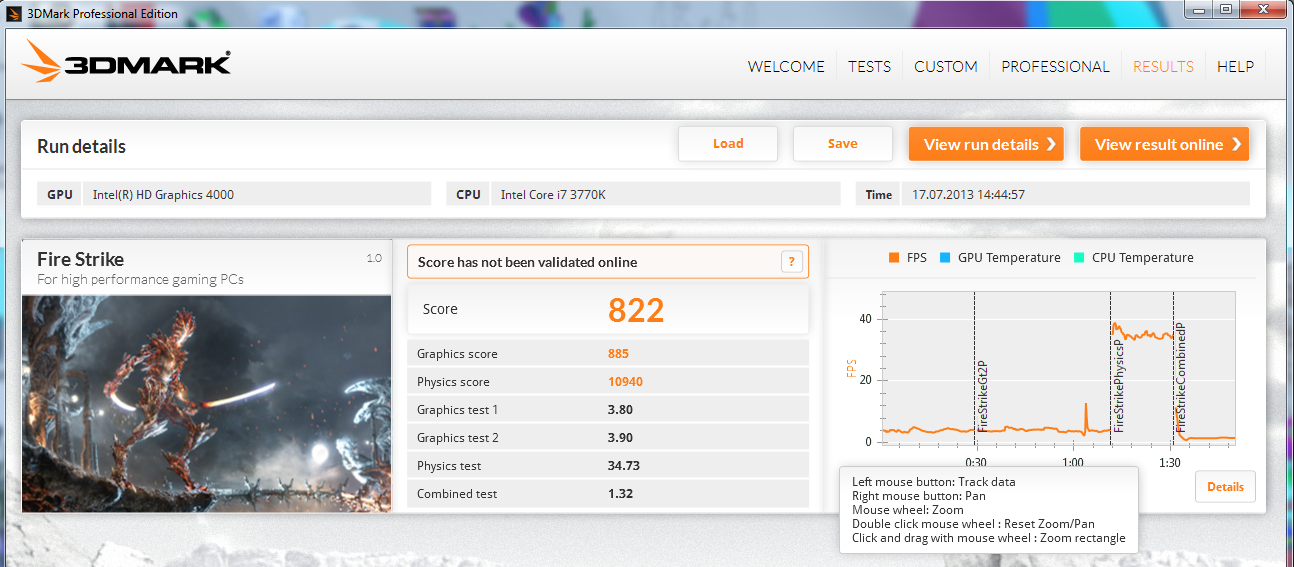The width and height of the screenshot is (1294, 567).
Task: Toggle the GPU Temperature legend swatch
Action: click(x=945, y=258)
